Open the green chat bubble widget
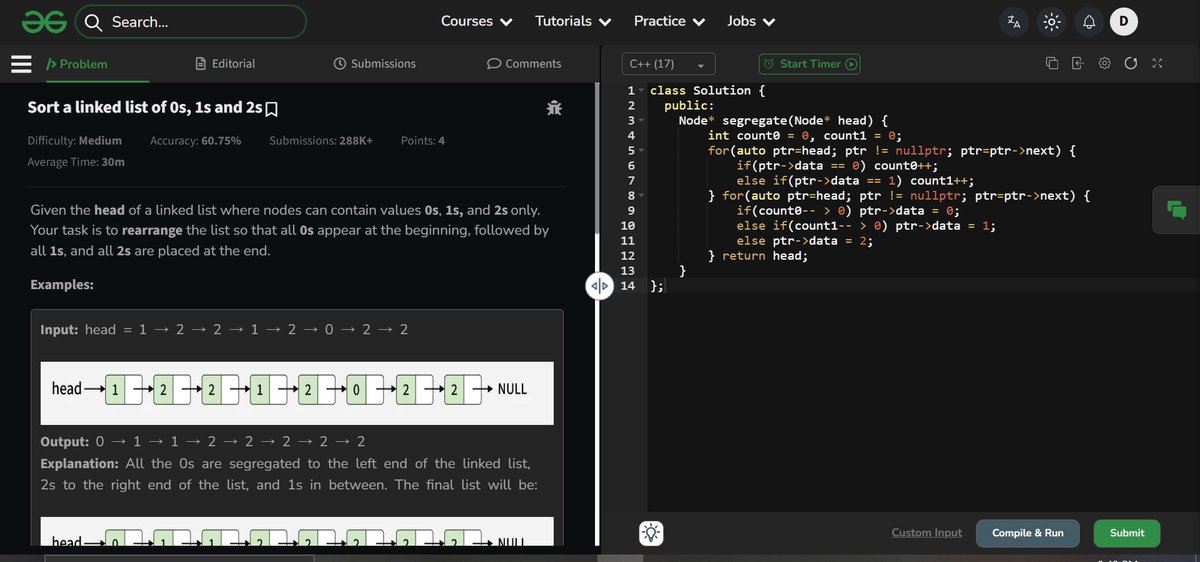 1176,209
